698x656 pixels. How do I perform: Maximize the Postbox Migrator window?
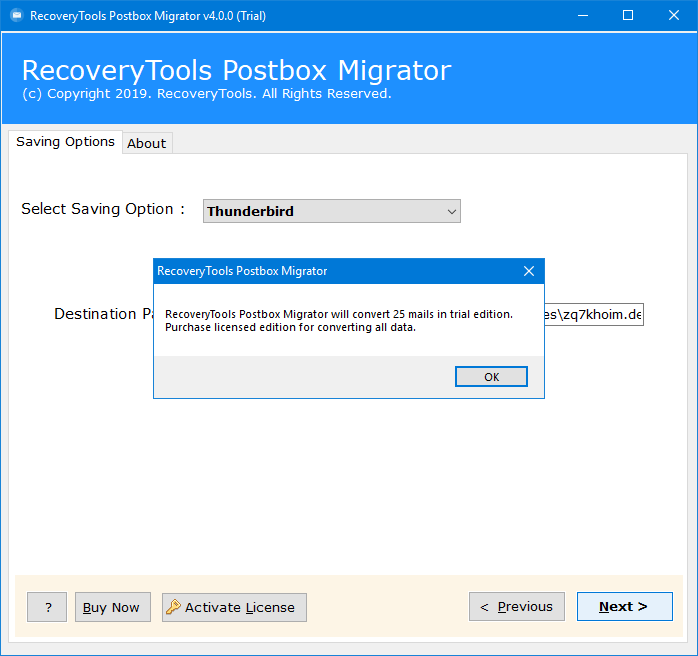coord(628,16)
